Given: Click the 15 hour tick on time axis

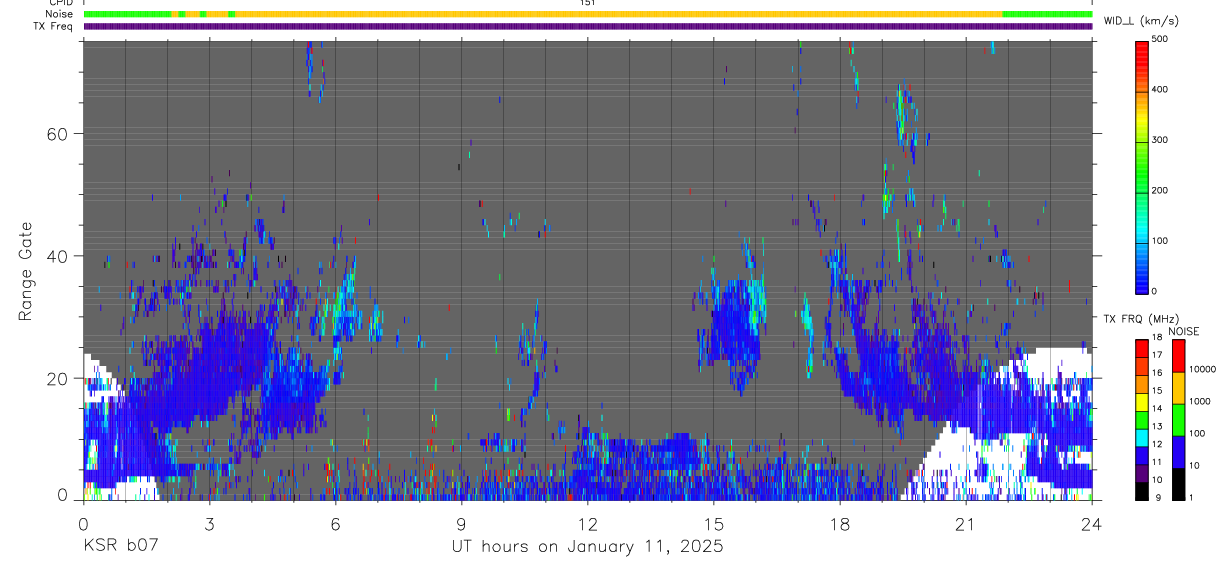Looking at the screenshot, I should pyautogui.click(x=714, y=524).
